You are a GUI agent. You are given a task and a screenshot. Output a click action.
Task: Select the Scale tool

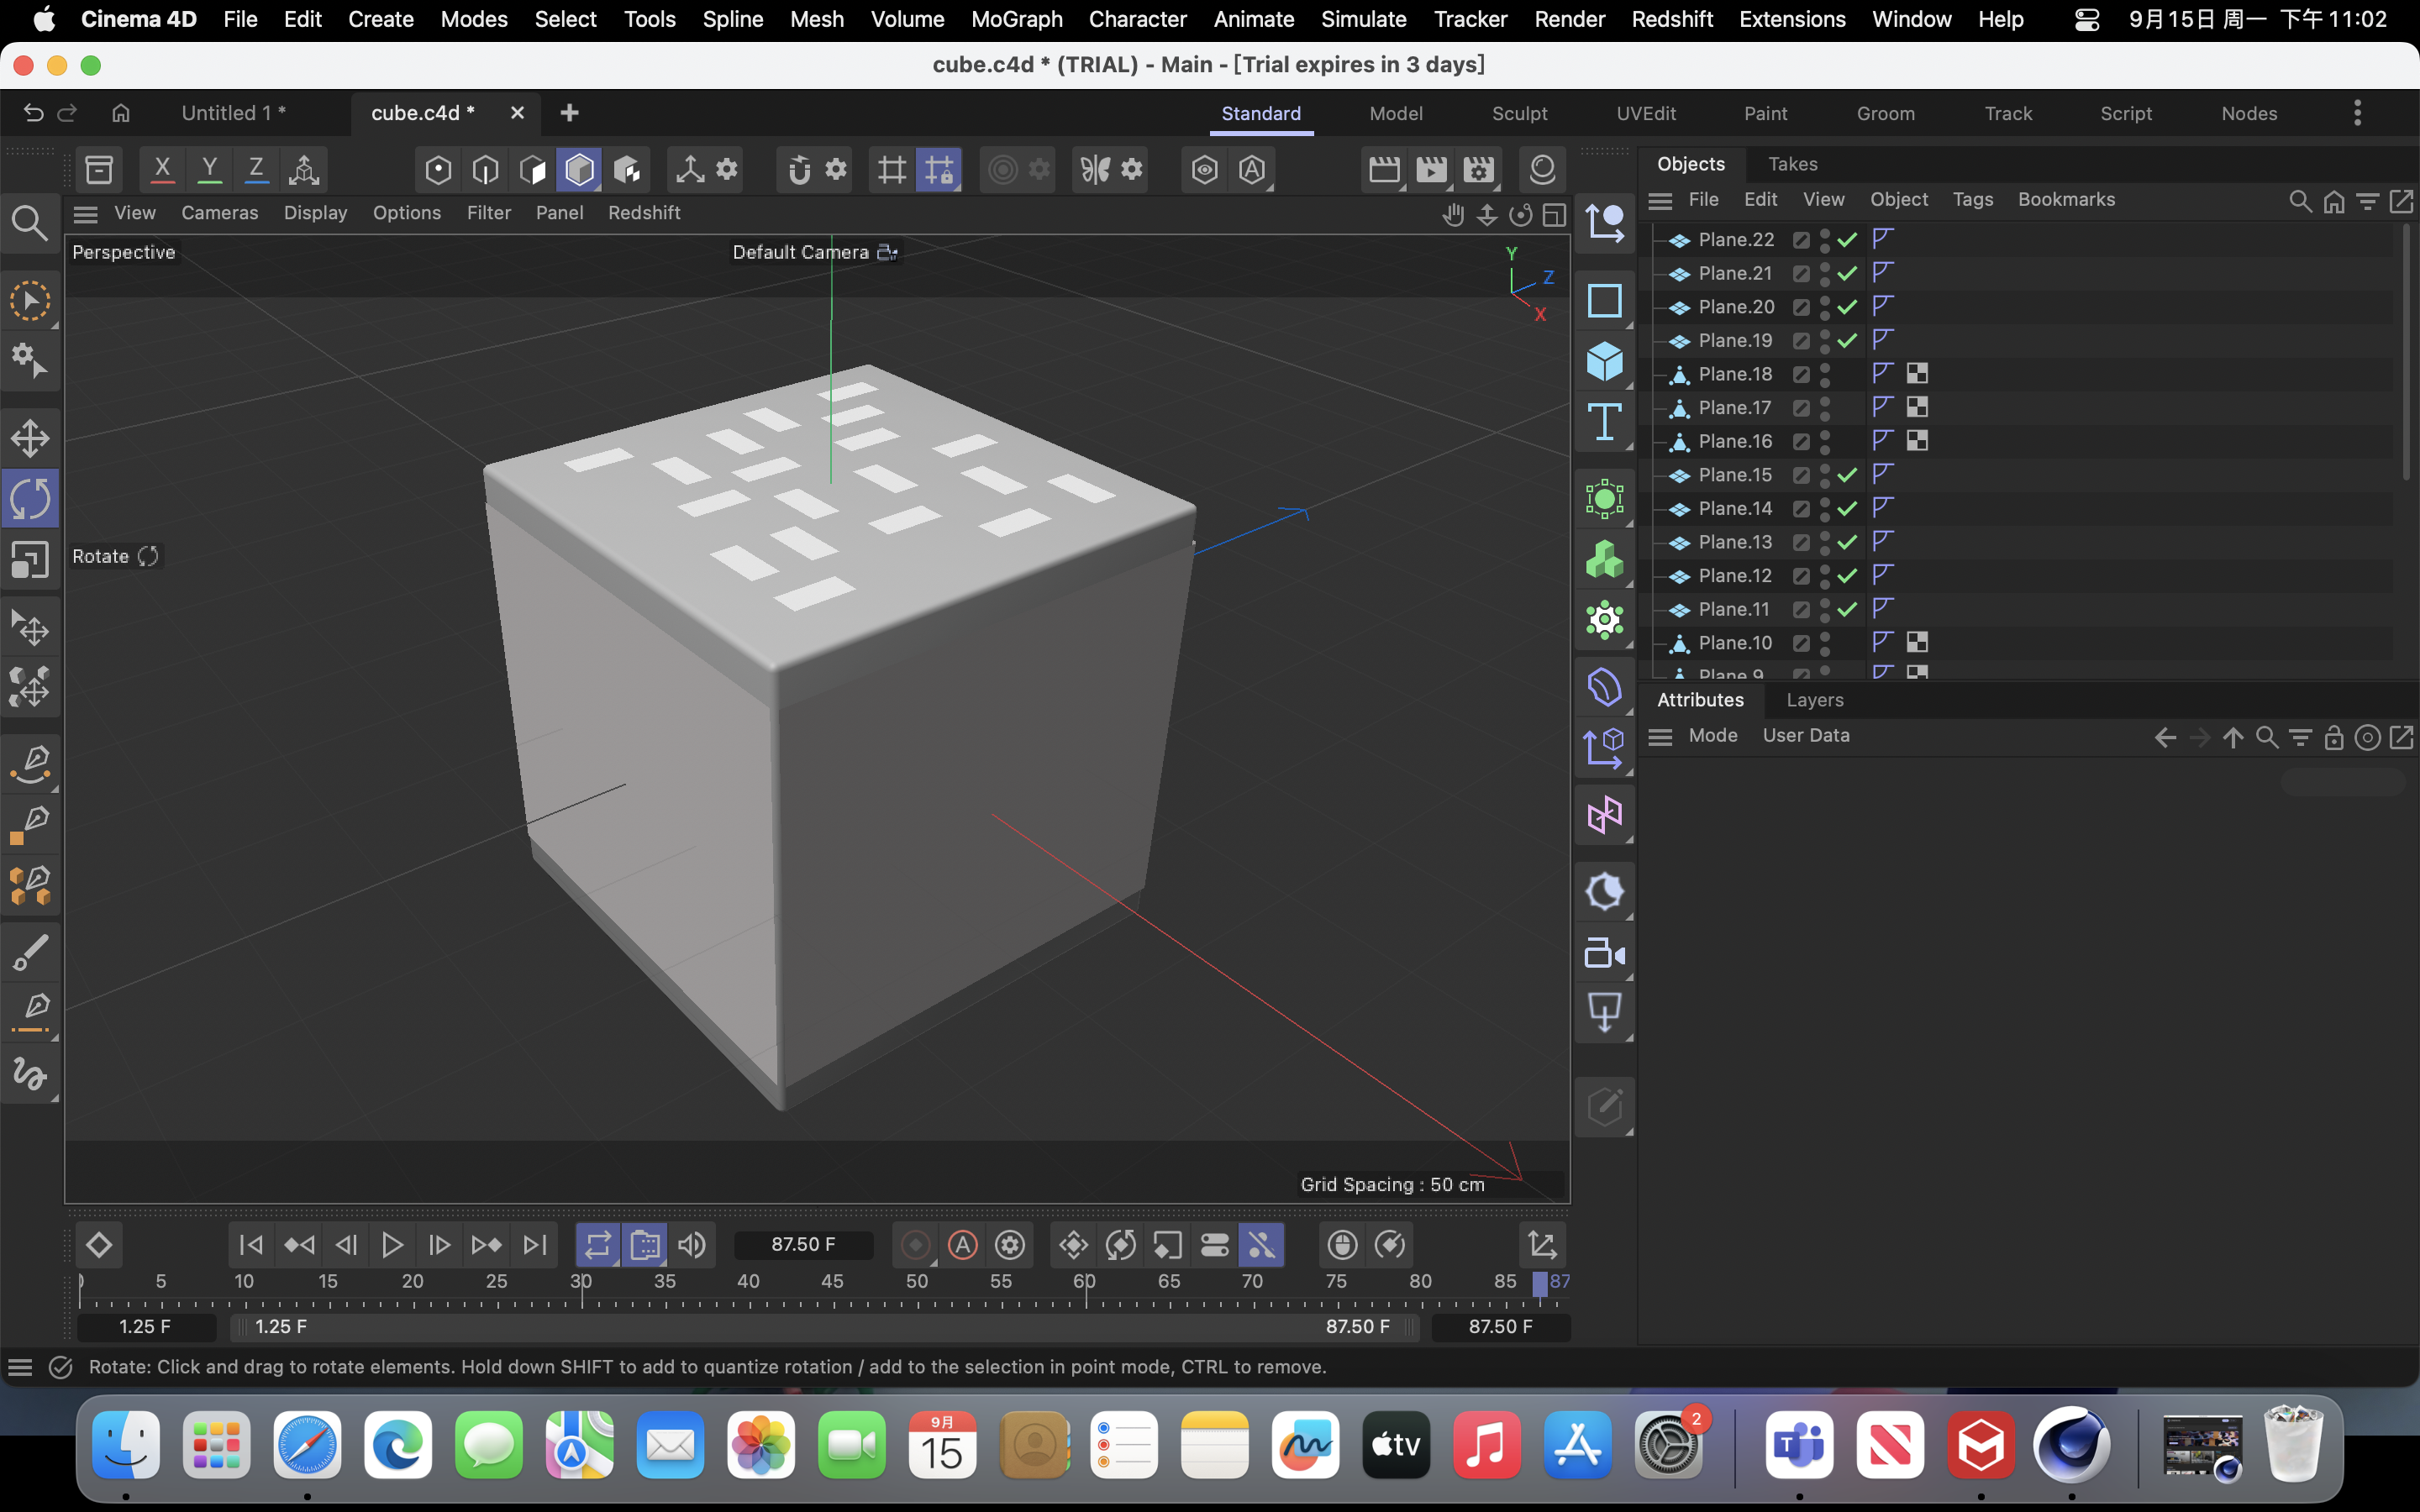tap(30, 559)
